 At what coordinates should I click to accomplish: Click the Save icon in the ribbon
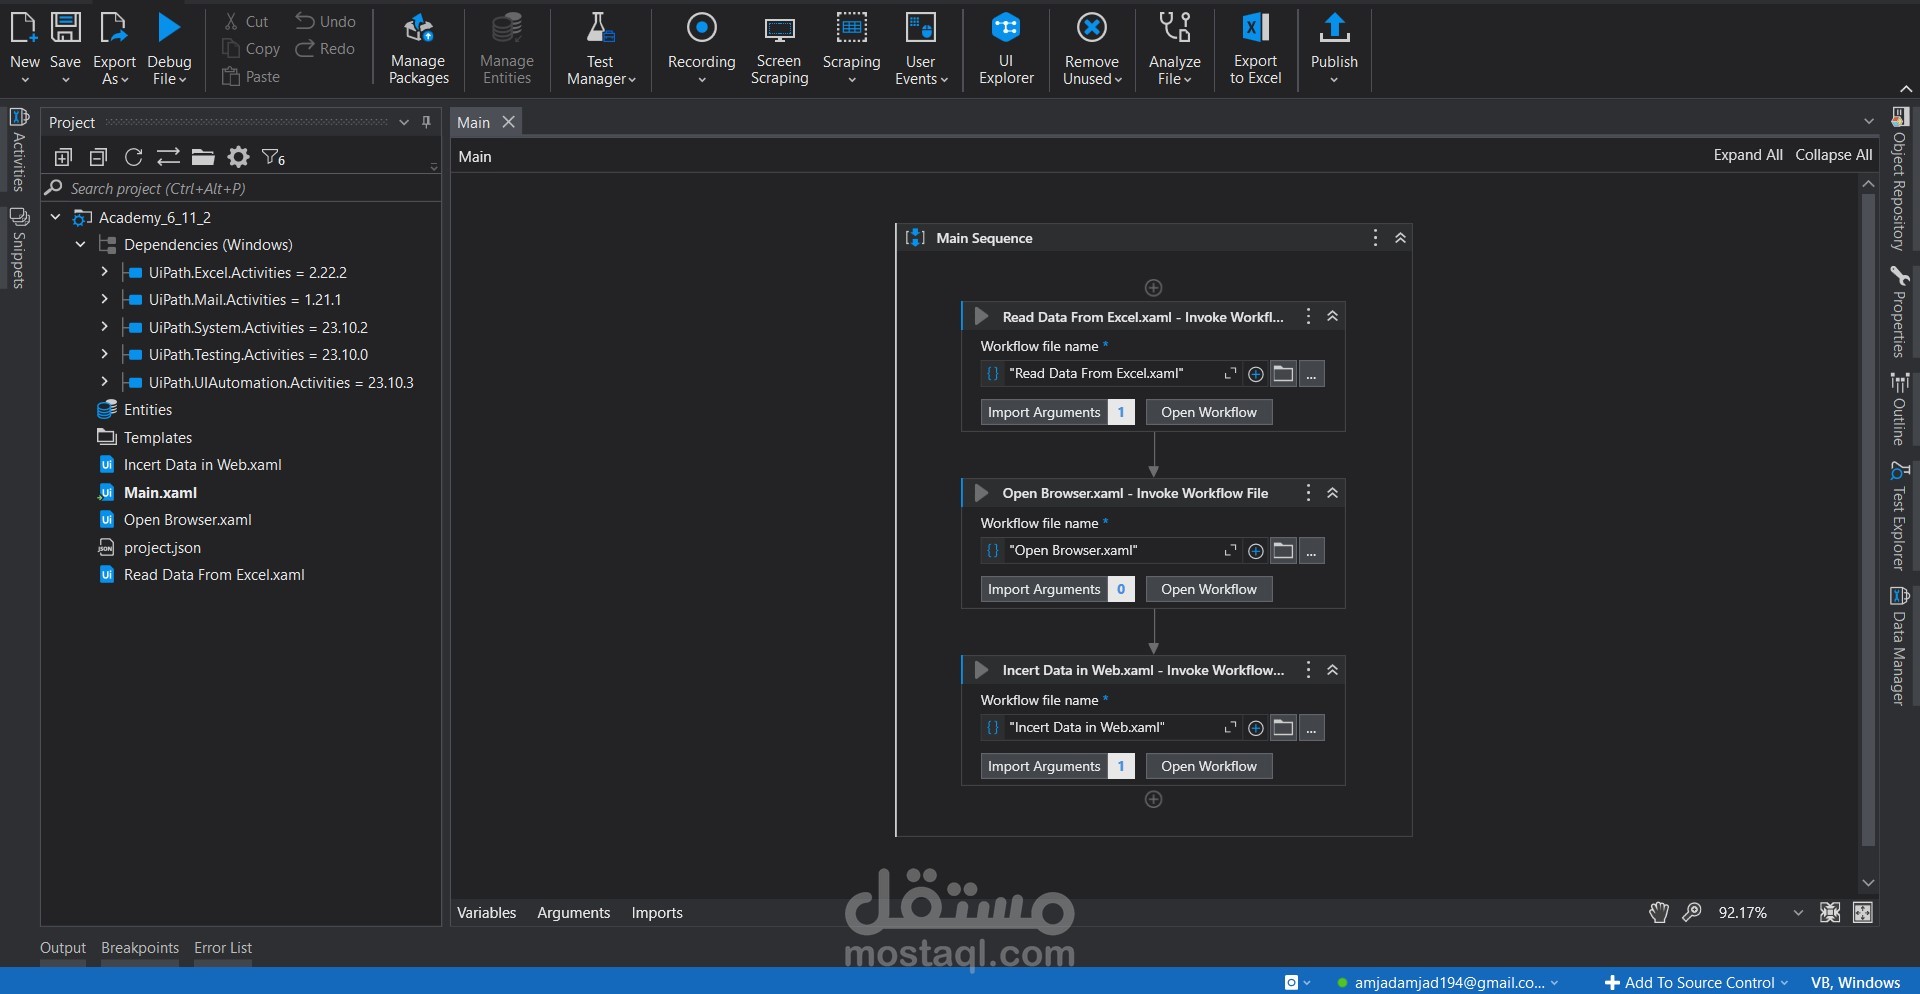coord(65,28)
